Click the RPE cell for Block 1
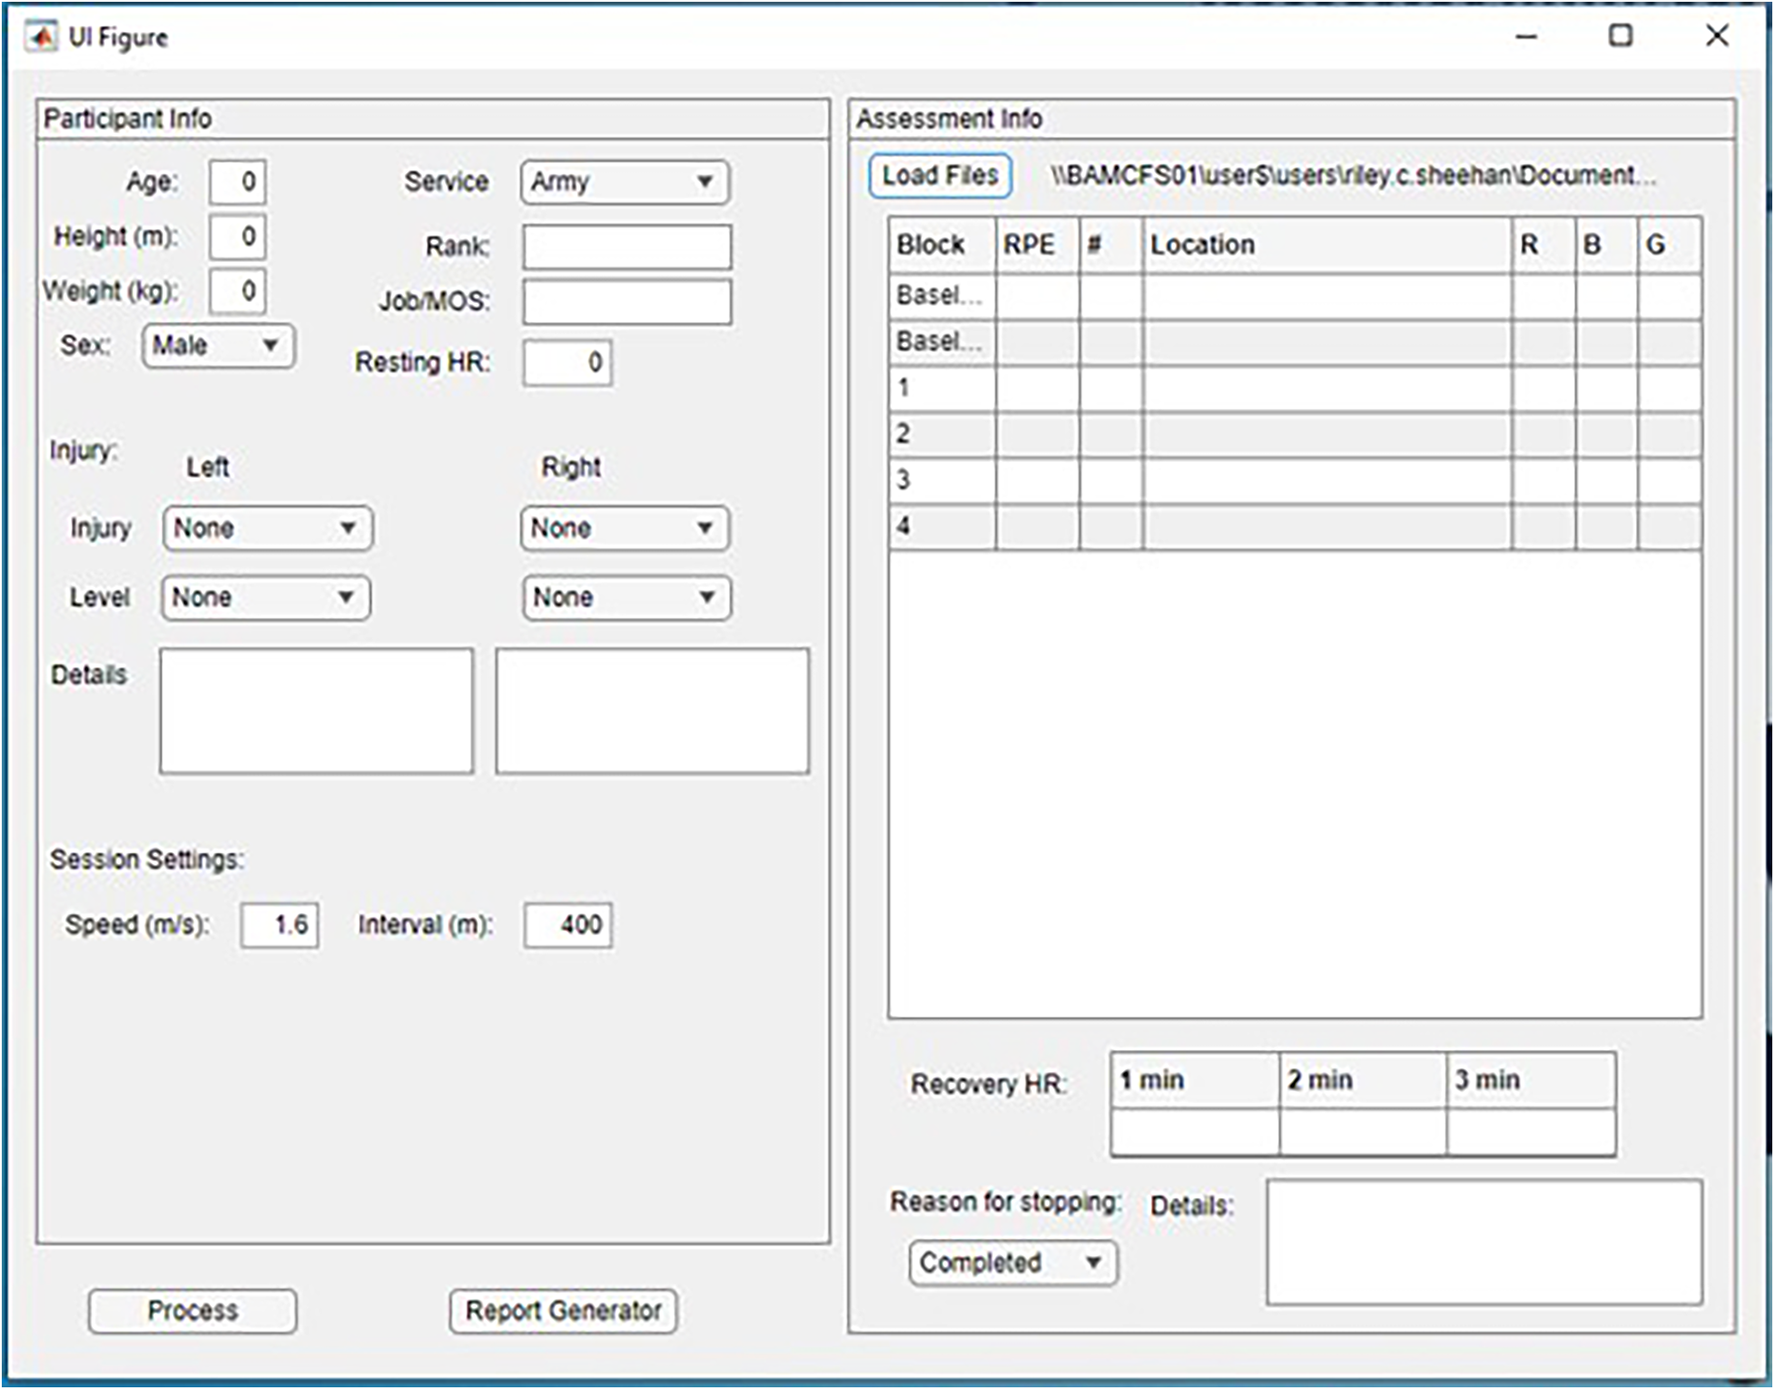The height and width of the screenshot is (1390, 1775). [1037, 388]
